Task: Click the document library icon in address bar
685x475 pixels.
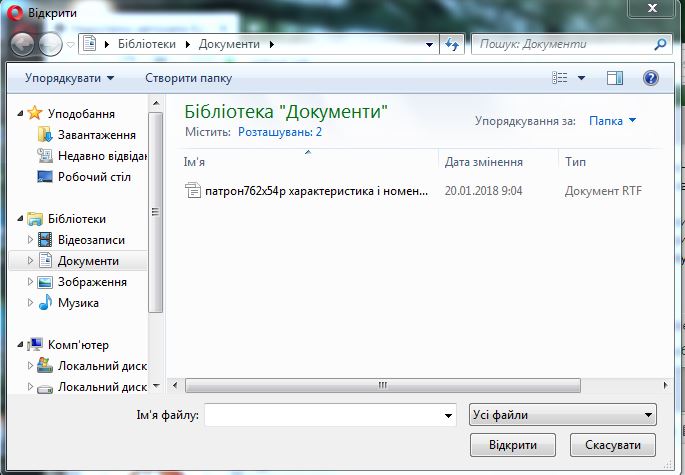Action: (x=90, y=44)
